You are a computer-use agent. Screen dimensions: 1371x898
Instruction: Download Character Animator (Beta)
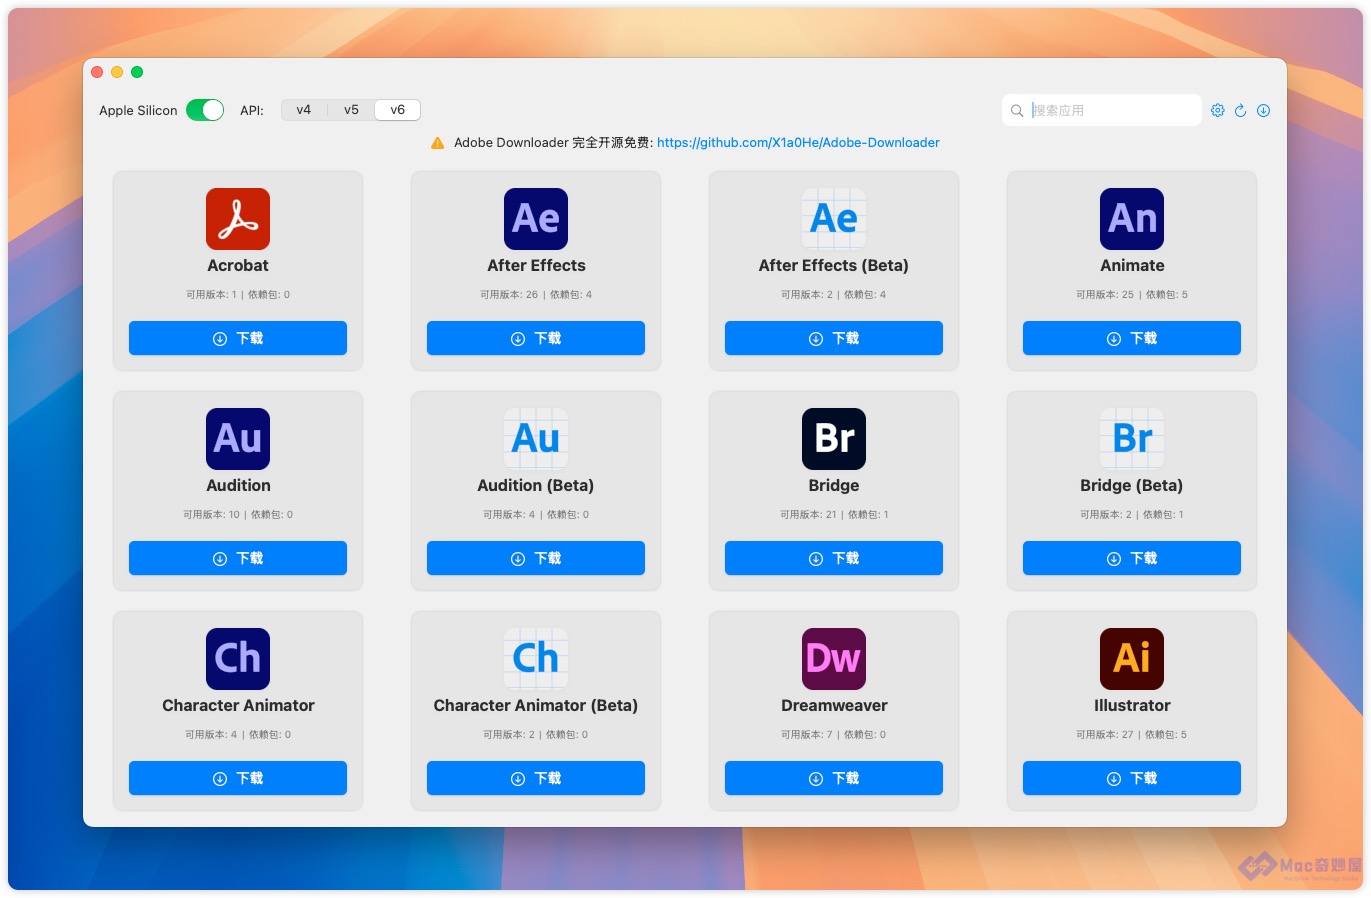536,778
